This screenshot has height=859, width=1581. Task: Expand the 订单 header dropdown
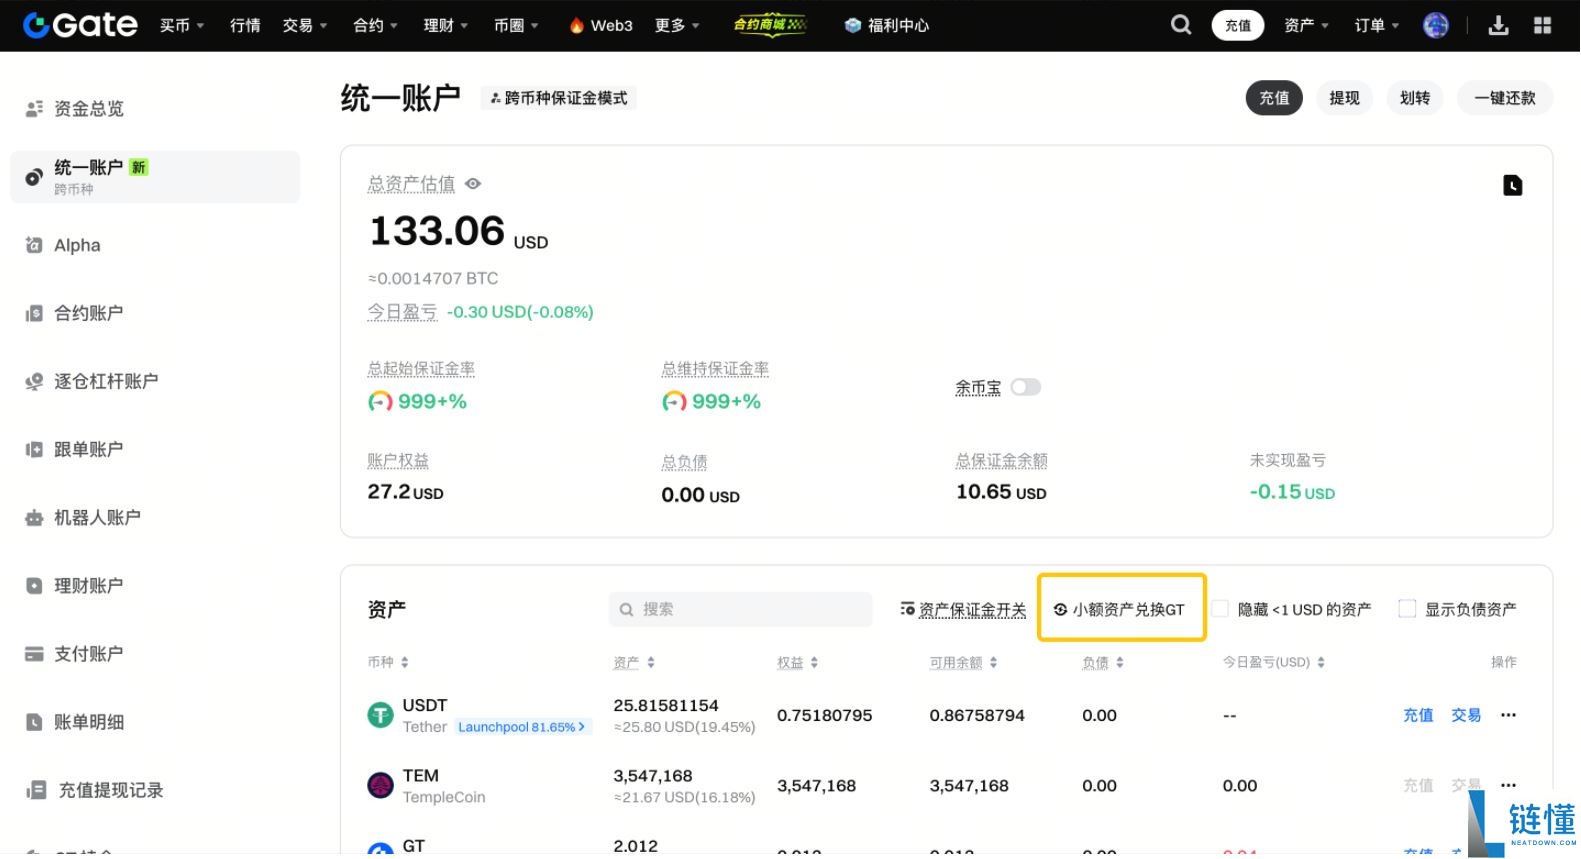1377,25
